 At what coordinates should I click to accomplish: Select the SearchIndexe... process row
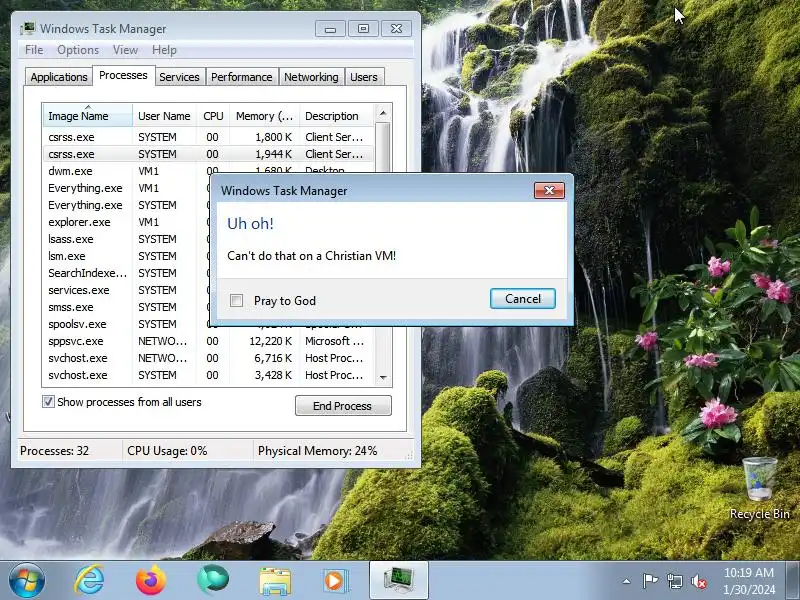click(127, 273)
